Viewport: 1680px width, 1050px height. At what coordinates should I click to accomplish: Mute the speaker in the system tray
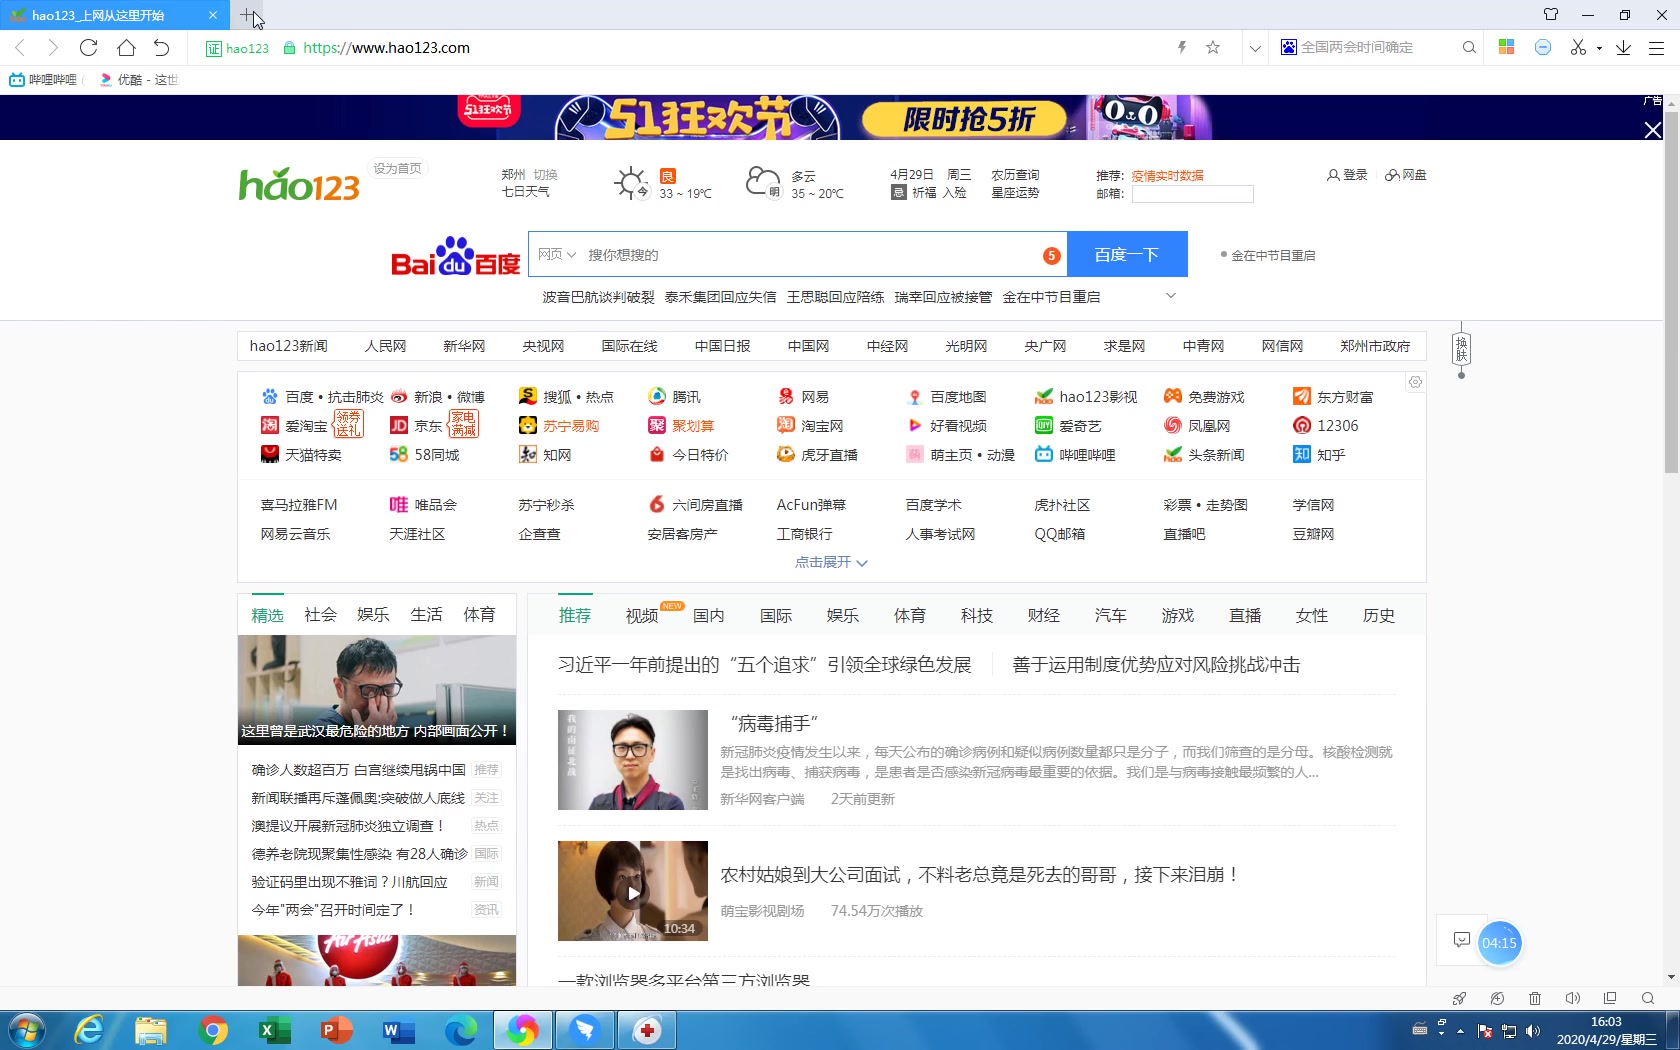(1533, 1030)
